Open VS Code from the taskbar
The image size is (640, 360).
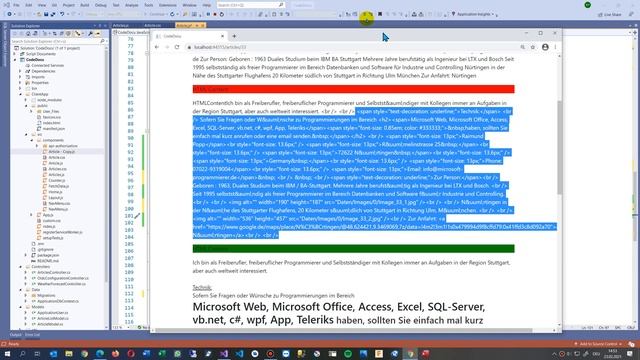coord(239,353)
